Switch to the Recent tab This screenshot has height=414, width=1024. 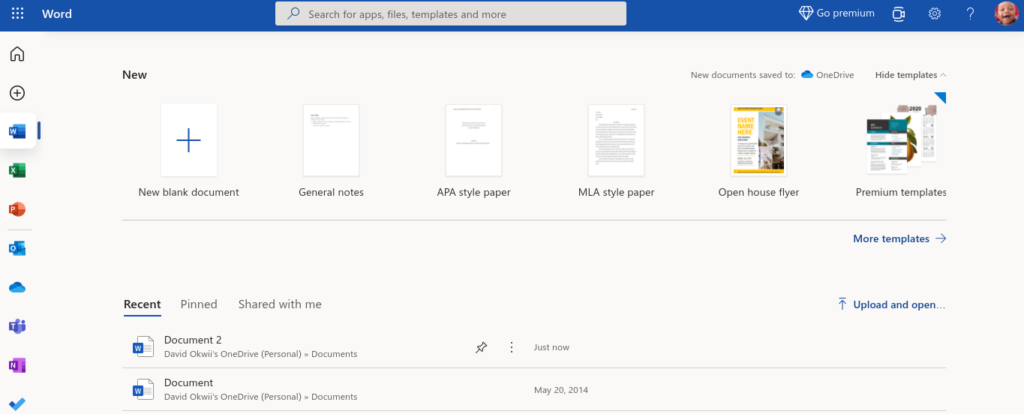click(x=142, y=304)
